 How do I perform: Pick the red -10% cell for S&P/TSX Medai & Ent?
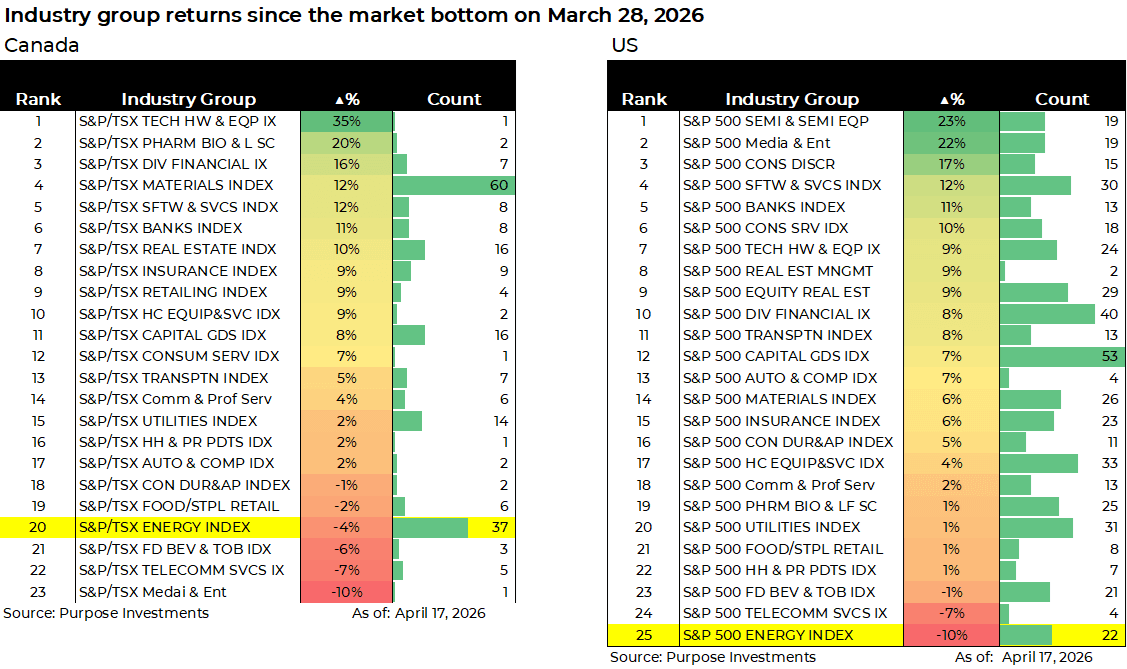point(346,591)
